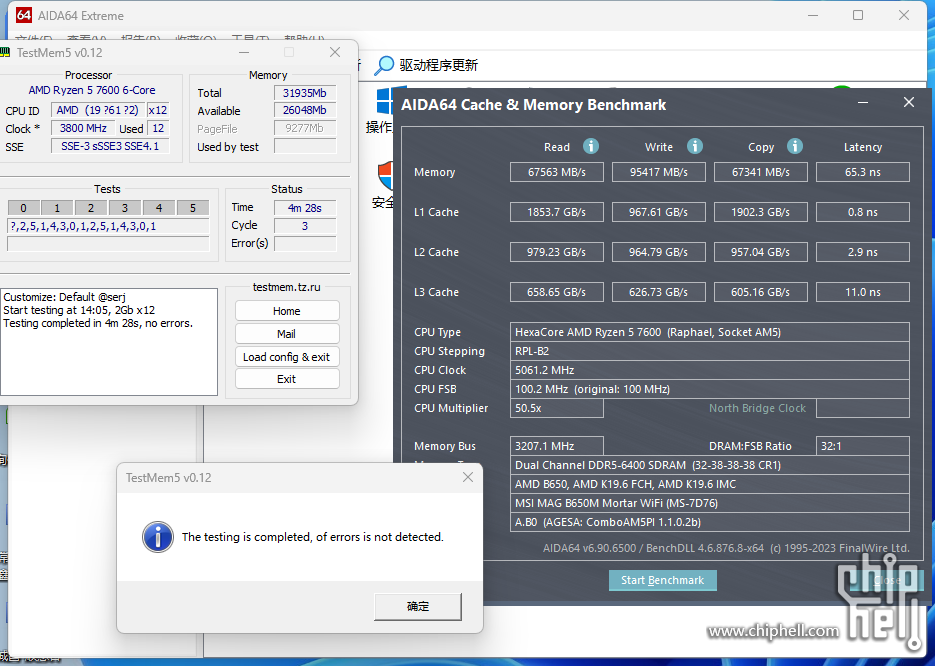Click the AGESA ComboAM5PI 1.1.0.2b field
The image size is (935, 666).
(710, 522)
